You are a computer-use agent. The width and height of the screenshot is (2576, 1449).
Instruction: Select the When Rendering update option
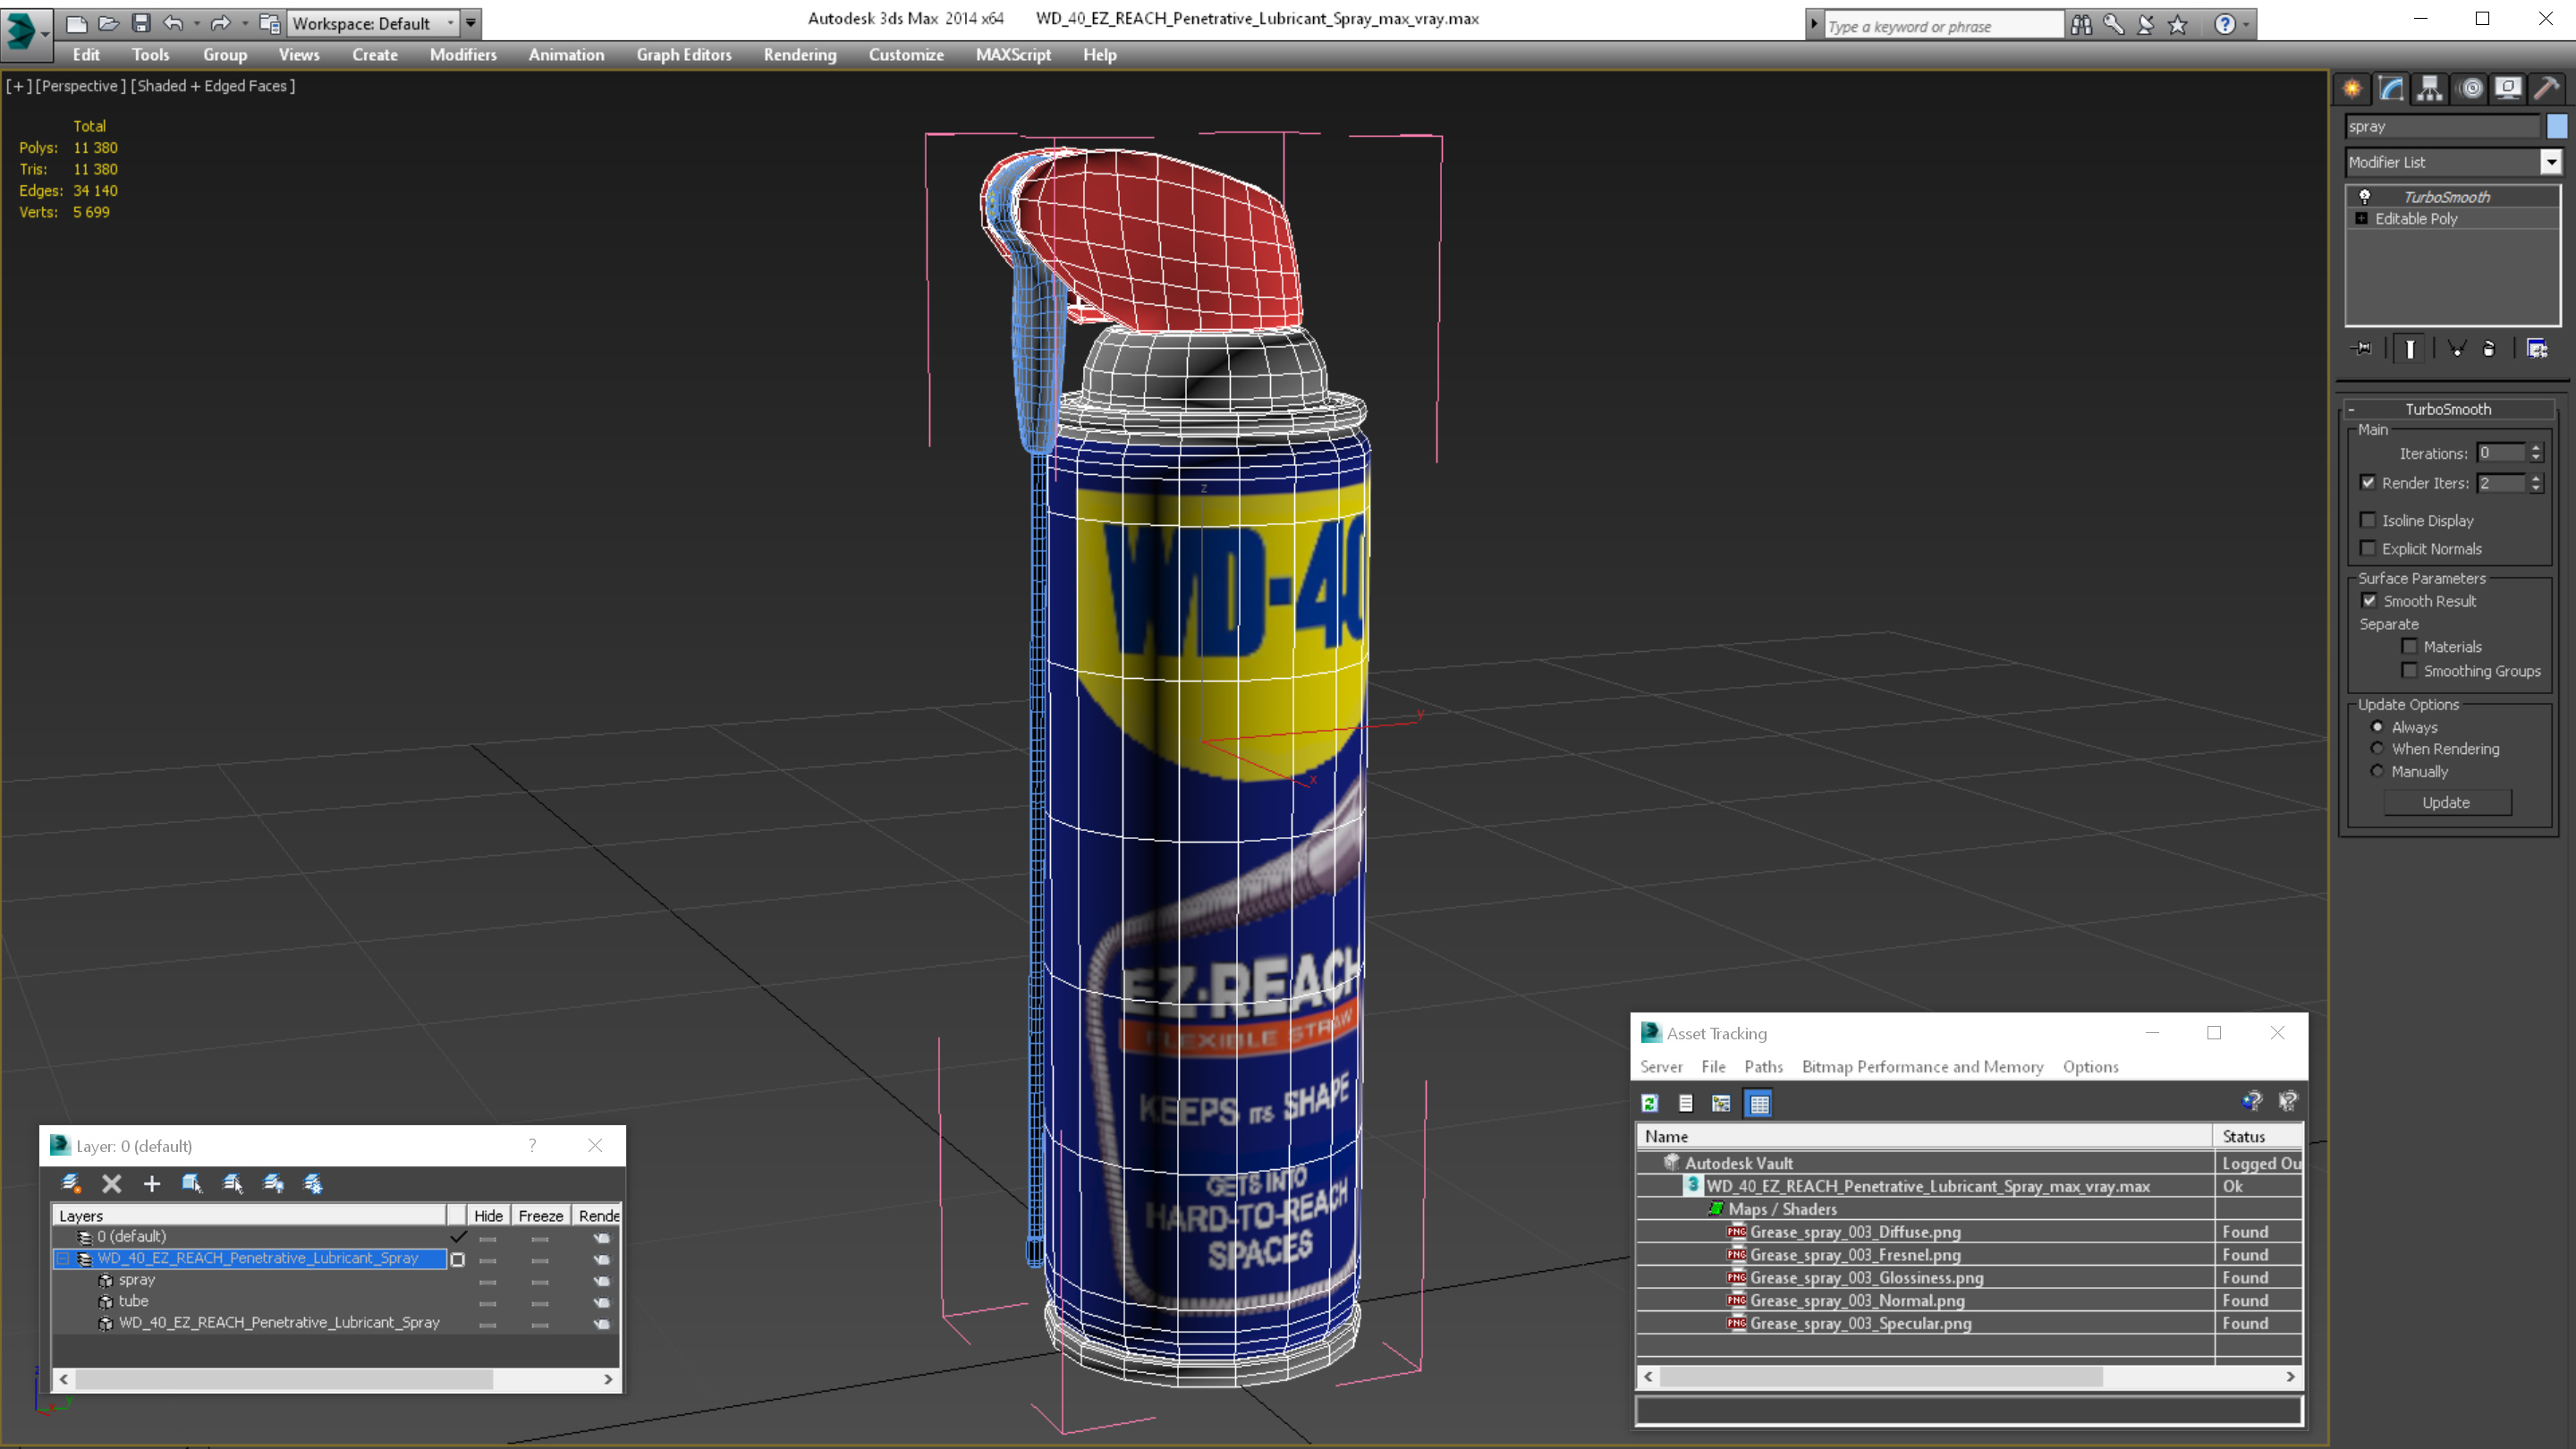click(2377, 749)
